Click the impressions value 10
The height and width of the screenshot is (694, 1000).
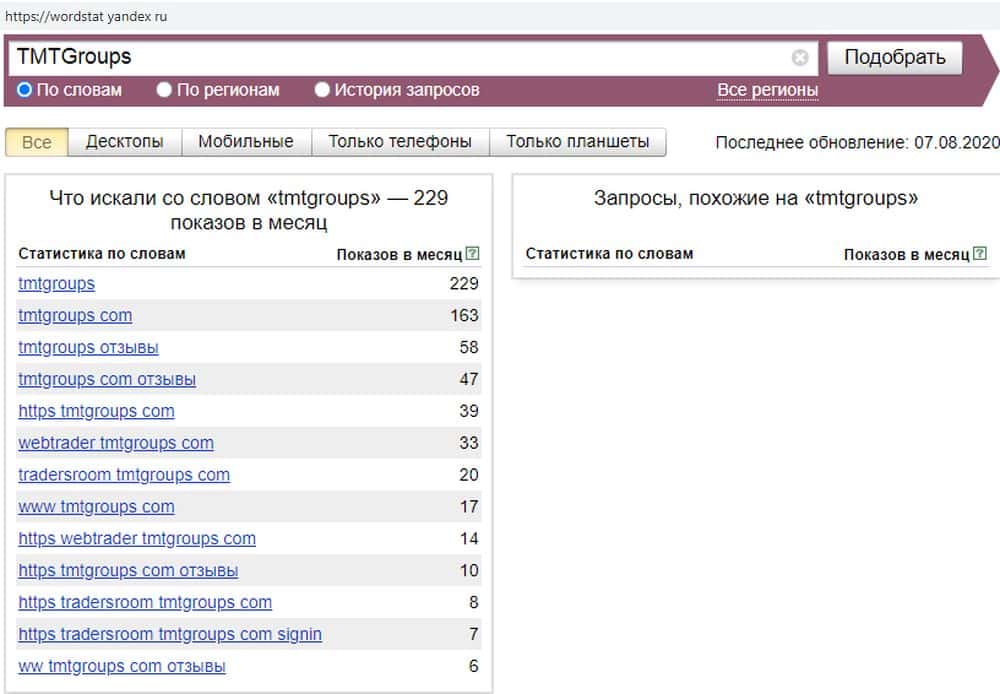coord(469,571)
